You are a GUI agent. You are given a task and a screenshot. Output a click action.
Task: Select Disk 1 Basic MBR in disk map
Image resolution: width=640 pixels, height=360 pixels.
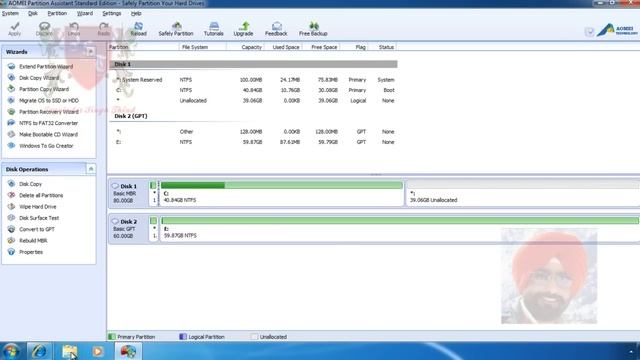129,193
